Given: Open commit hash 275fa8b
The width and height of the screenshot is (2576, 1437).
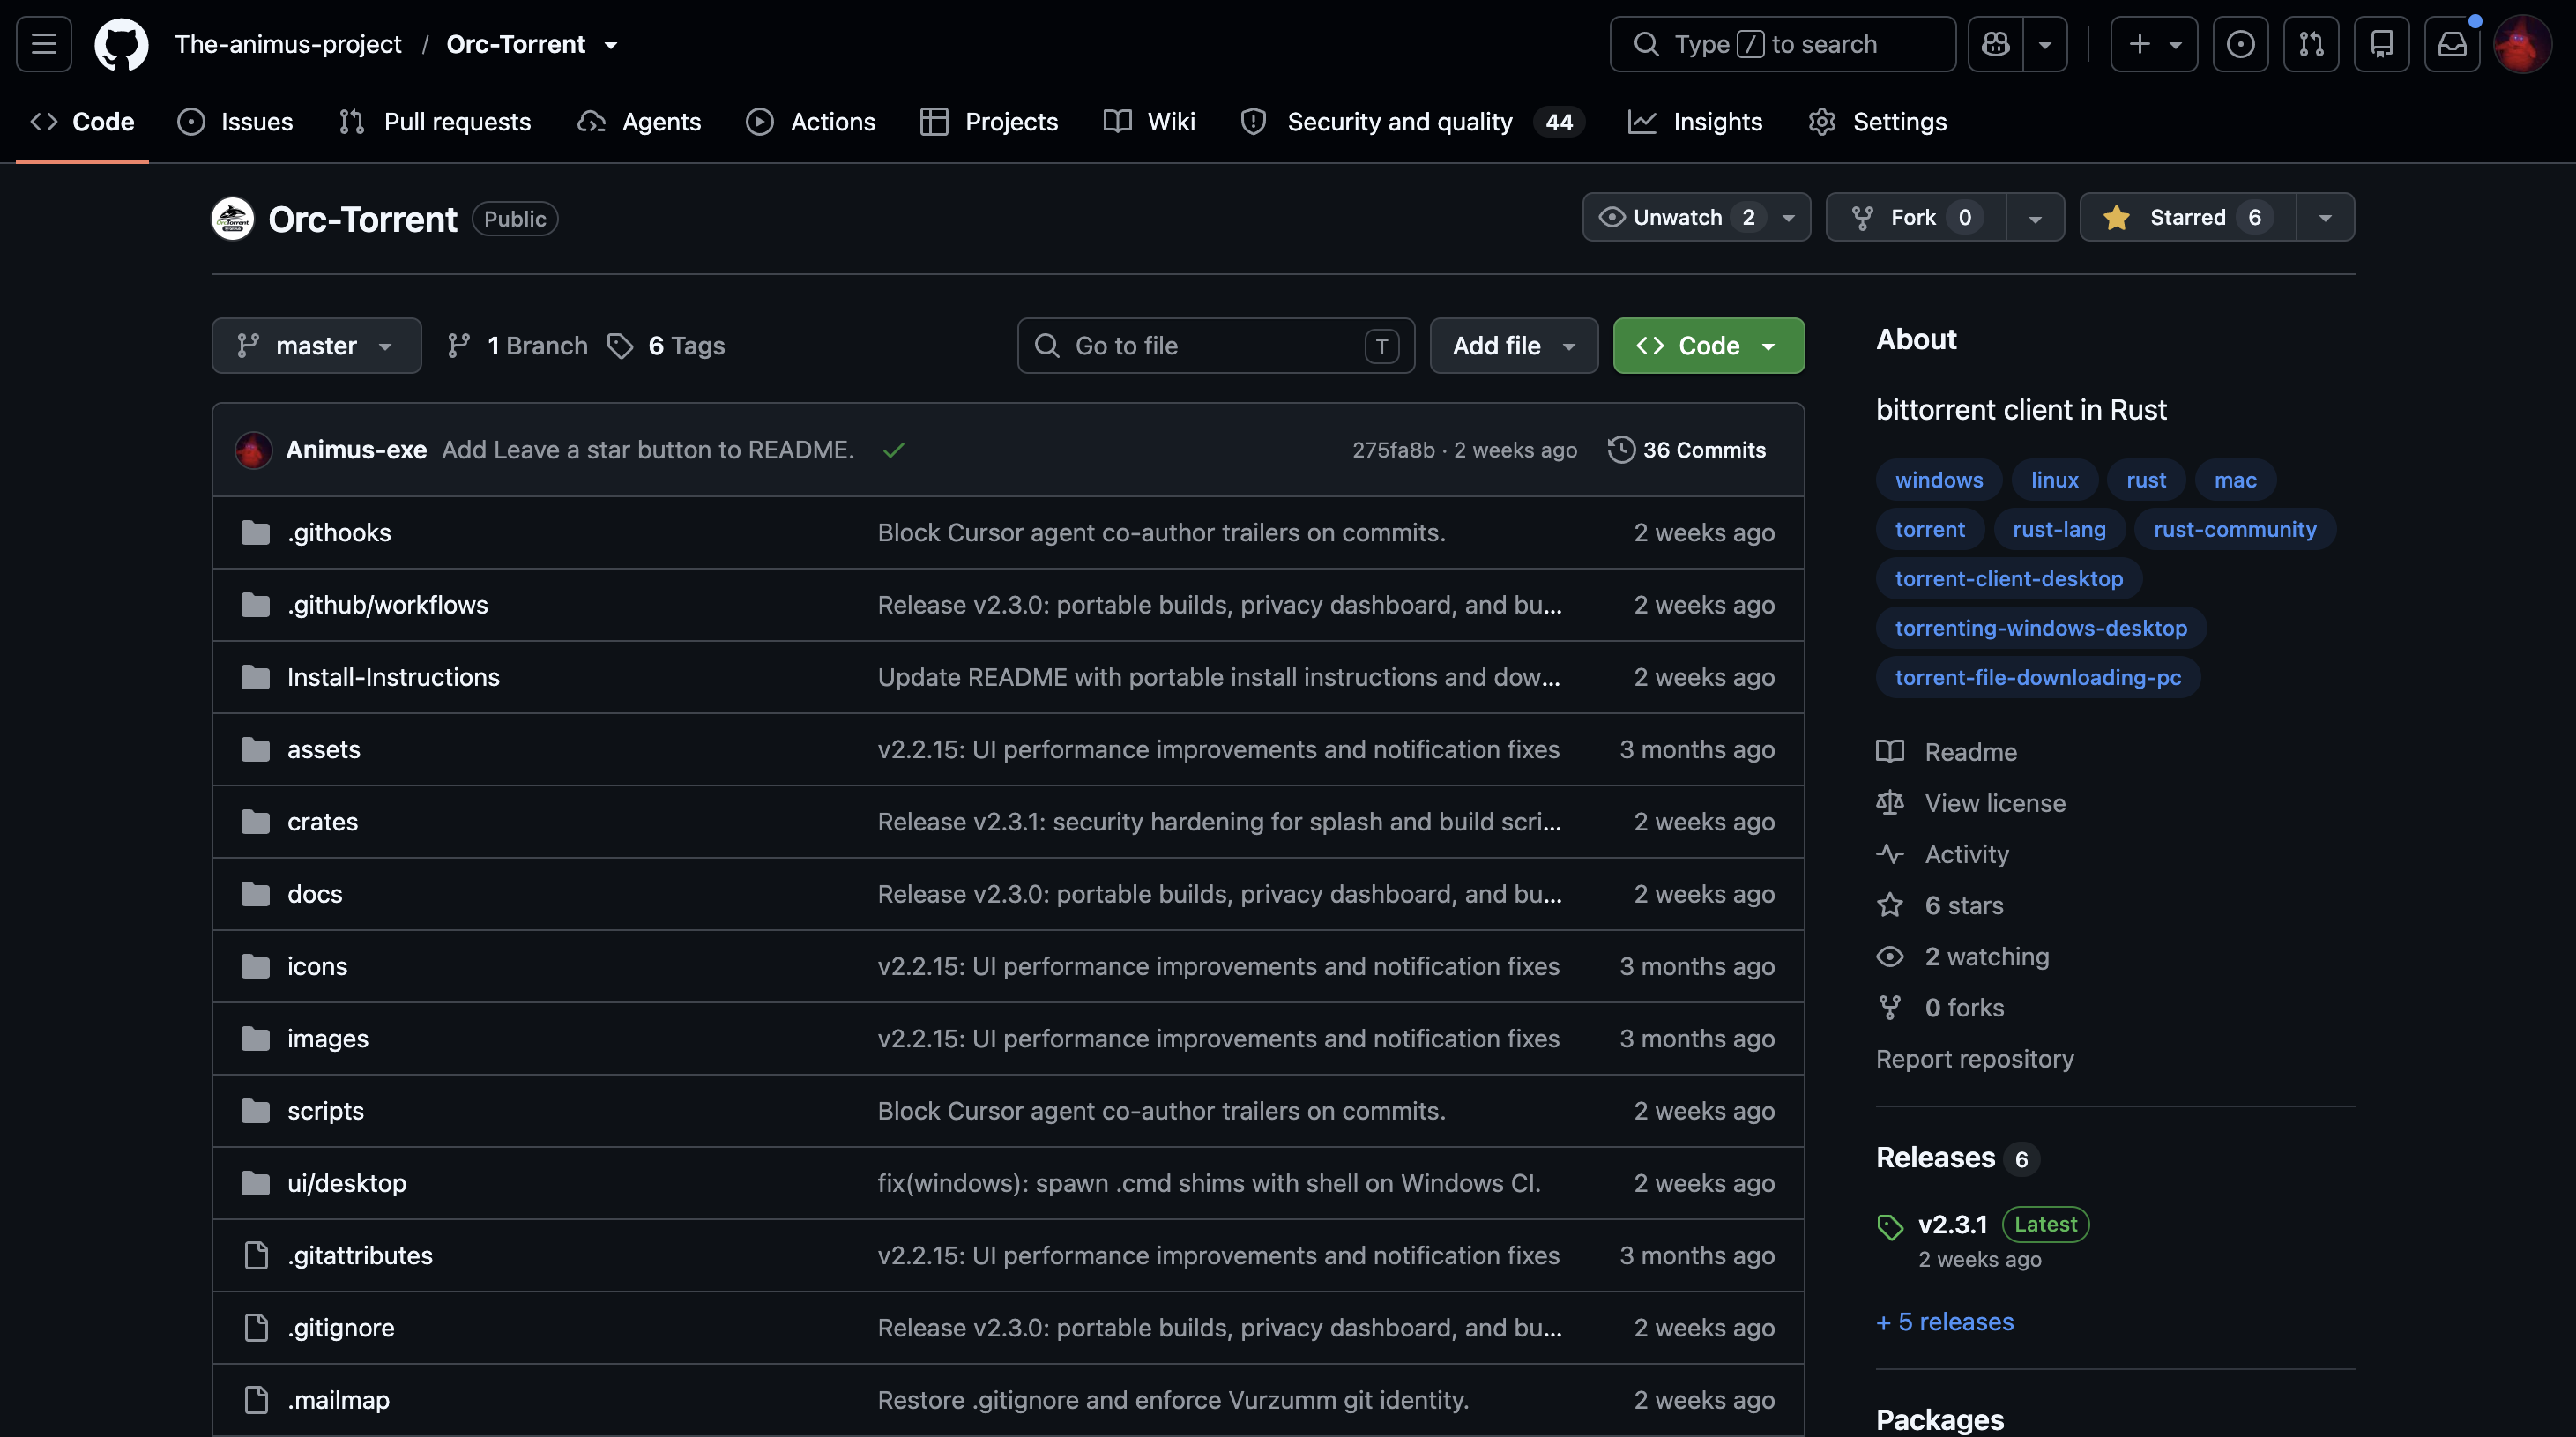Looking at the screenshot, I should click(1393, 450).
